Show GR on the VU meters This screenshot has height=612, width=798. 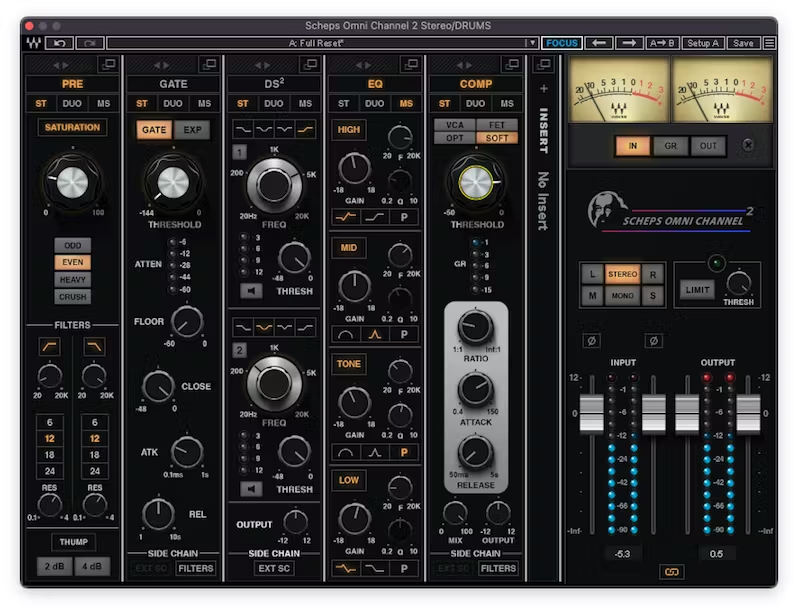670,146
